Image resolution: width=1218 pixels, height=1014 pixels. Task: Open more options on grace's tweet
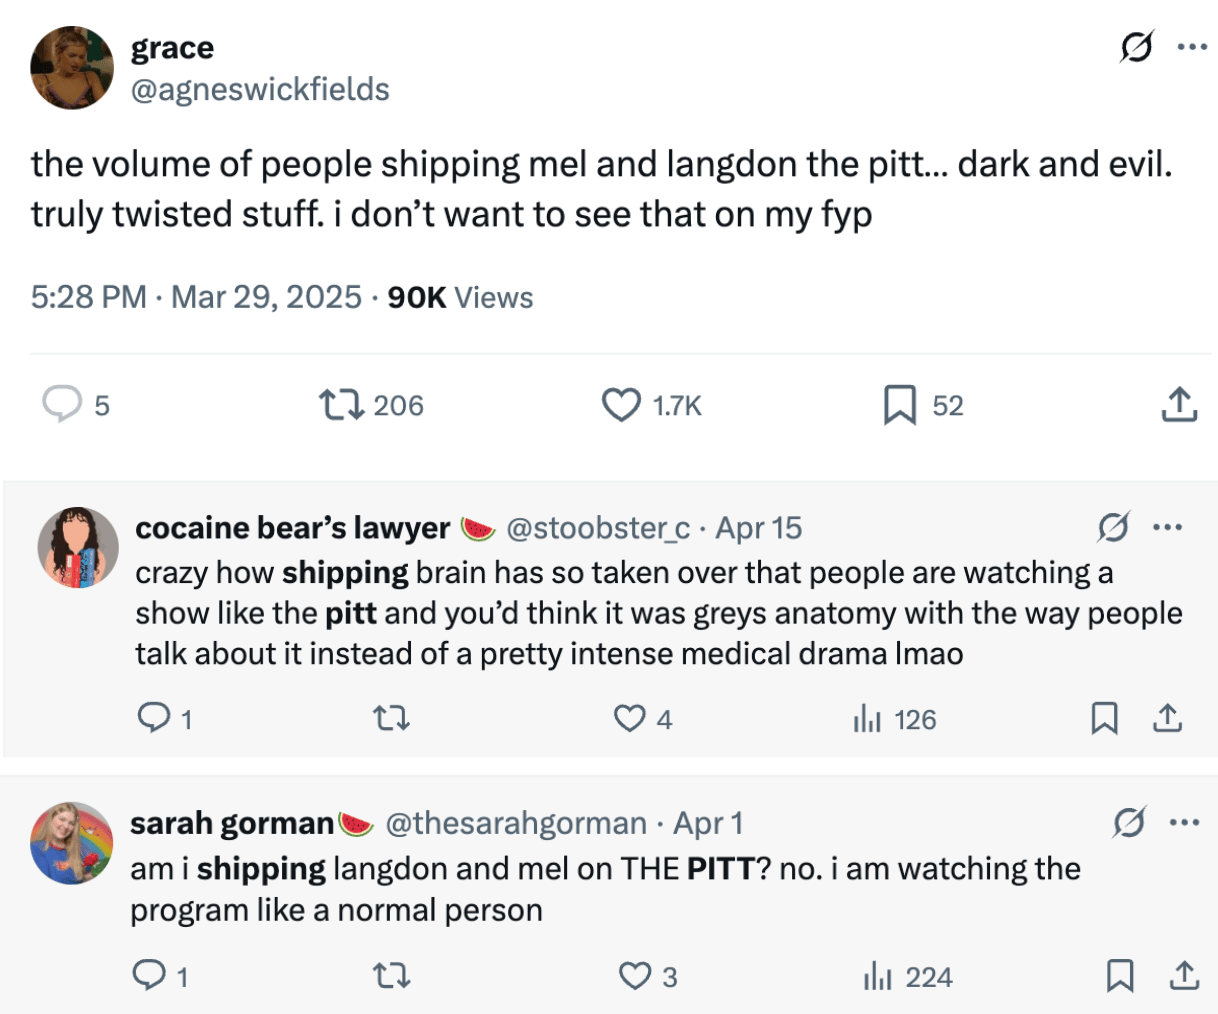click(x=1192, y=47)
